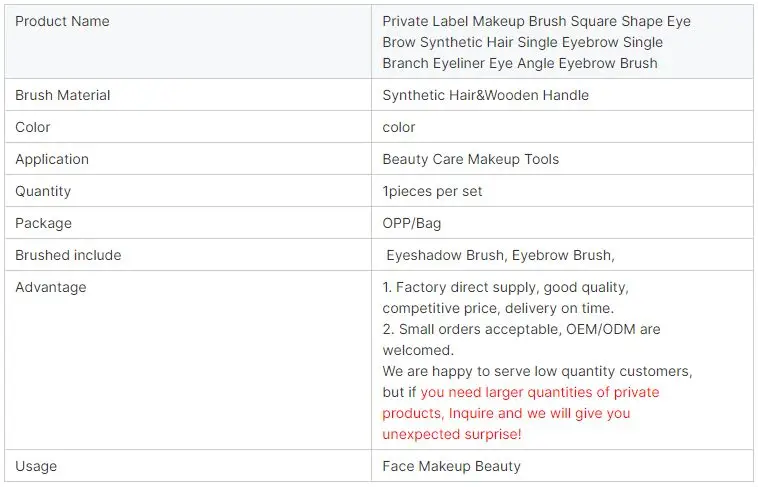Select the Brush Material label
This screenshot has width=758, height=487.
tap(63, 95)
